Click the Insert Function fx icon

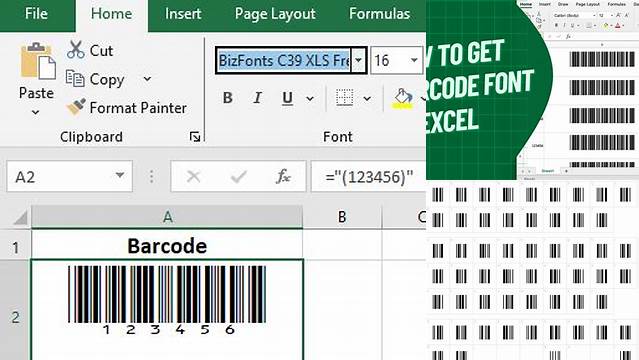pyautogui.click(x=283, y=177)
